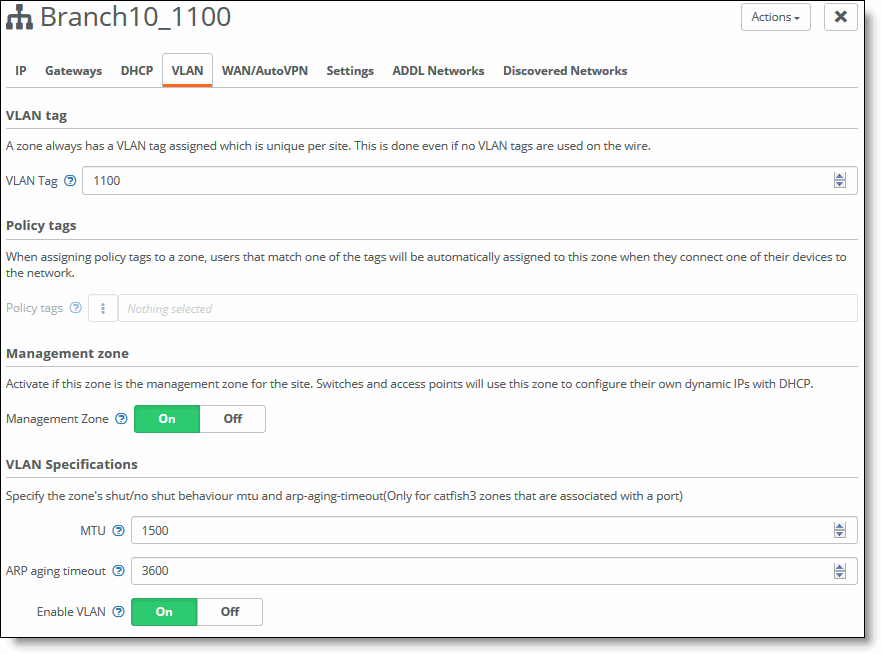Click the VLAN Tag spinner arrows

point(839,181)
